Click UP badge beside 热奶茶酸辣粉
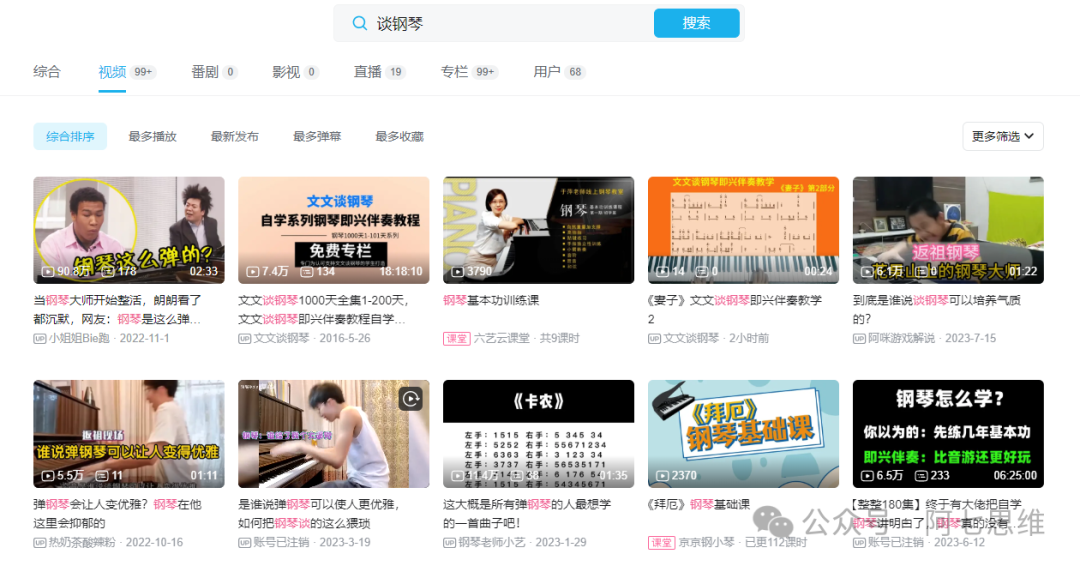The height and width of the screenshot is (566, 1080). [x=40, y=542]
